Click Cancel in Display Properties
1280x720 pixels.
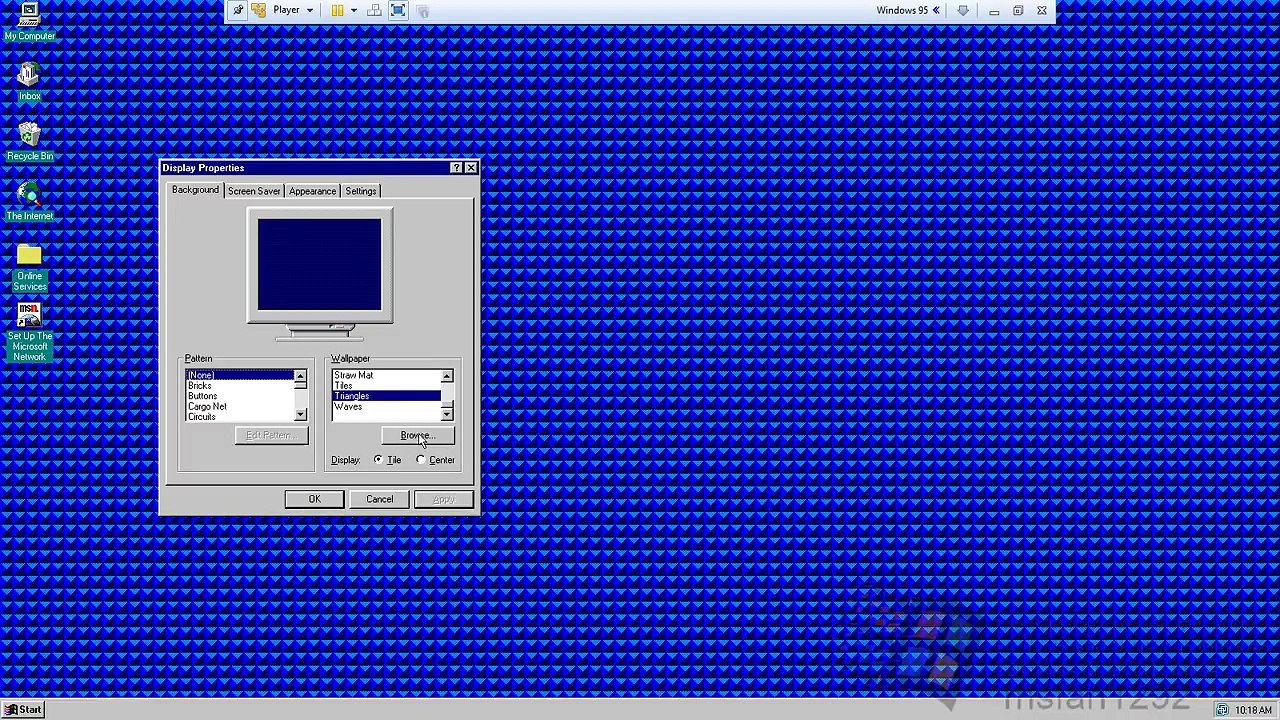(x=379, y=499)
